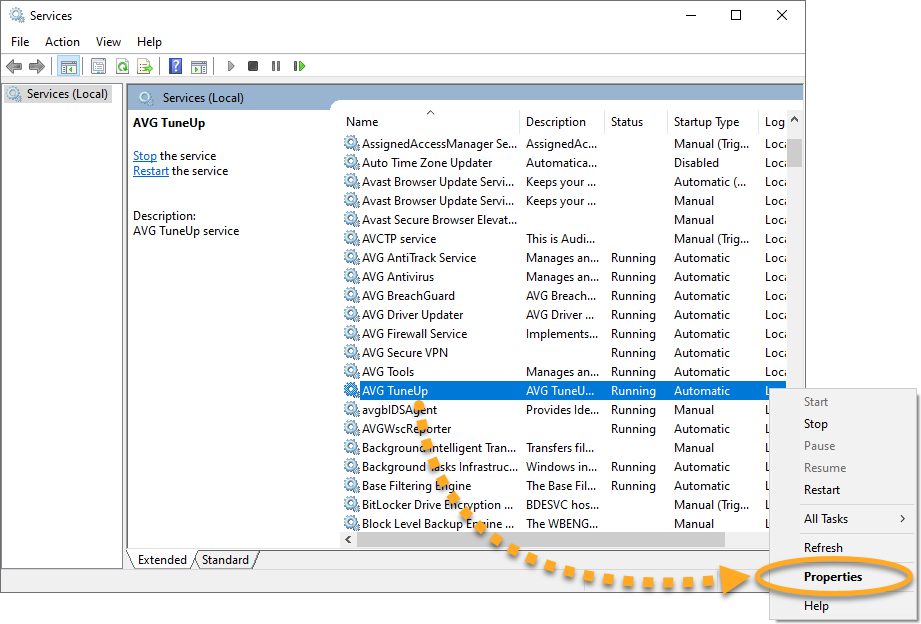Select the AVG Antivirus service row
The height and width of the screenshot is (624, 921).
click(400, 277)
